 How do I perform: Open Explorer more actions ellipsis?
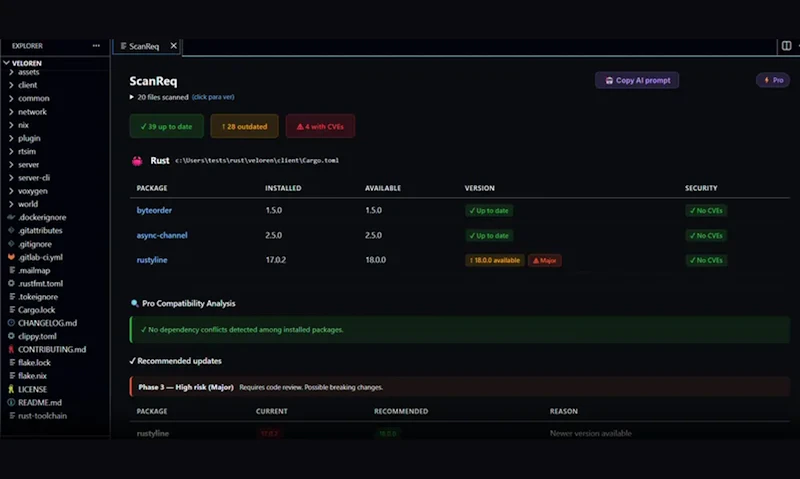coord(96,45)
